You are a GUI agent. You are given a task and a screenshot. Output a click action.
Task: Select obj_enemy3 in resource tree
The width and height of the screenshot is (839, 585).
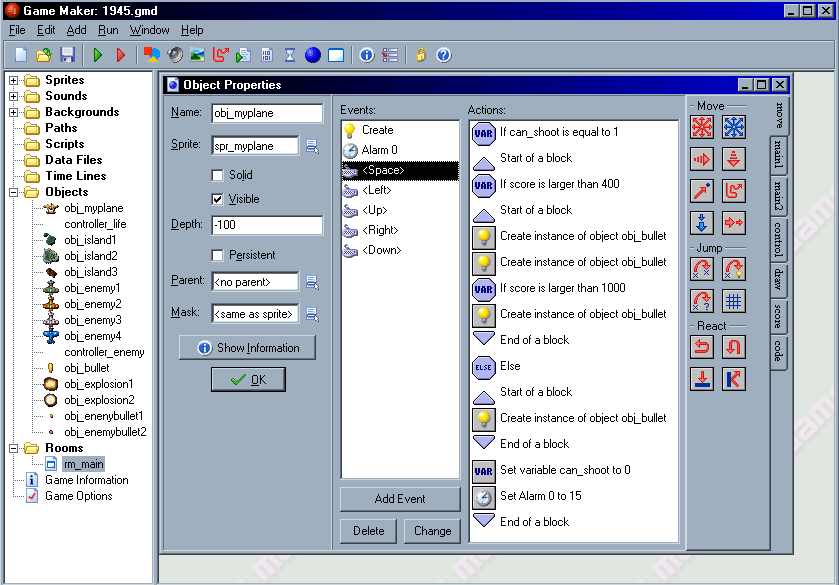pyautogui.click(x=93, y=320)
